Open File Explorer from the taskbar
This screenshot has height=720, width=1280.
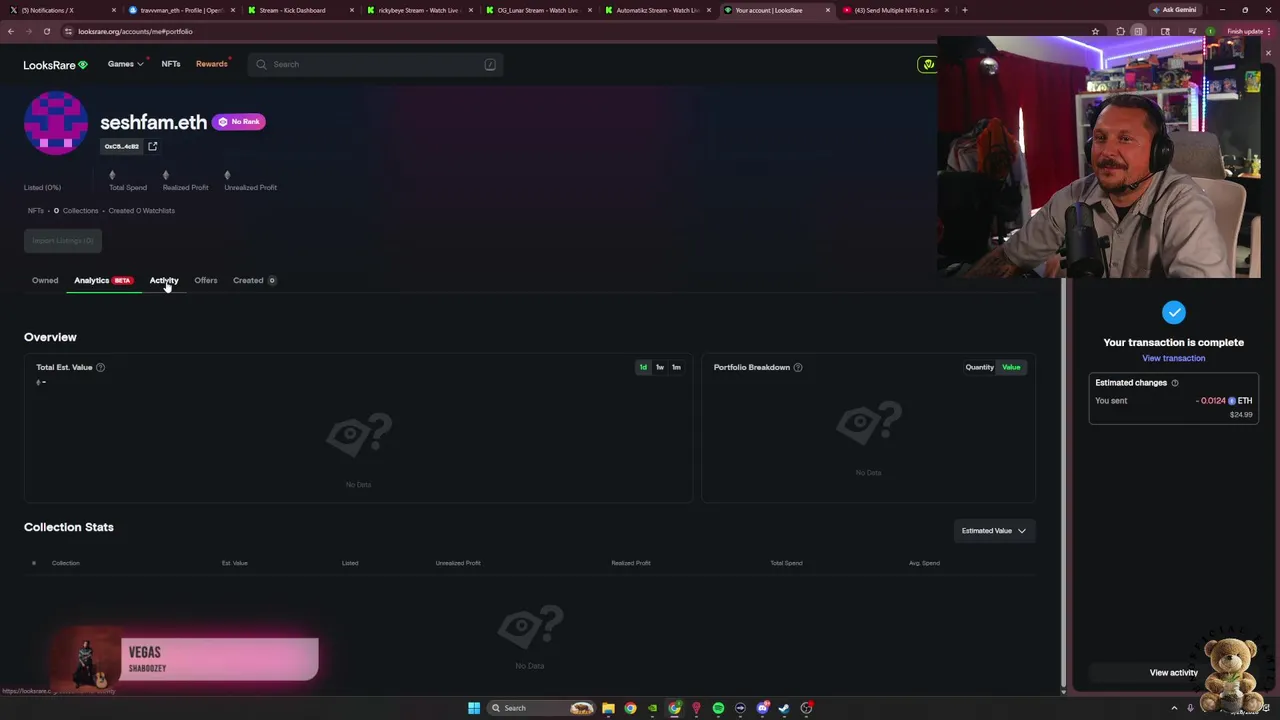coord(608,708)
